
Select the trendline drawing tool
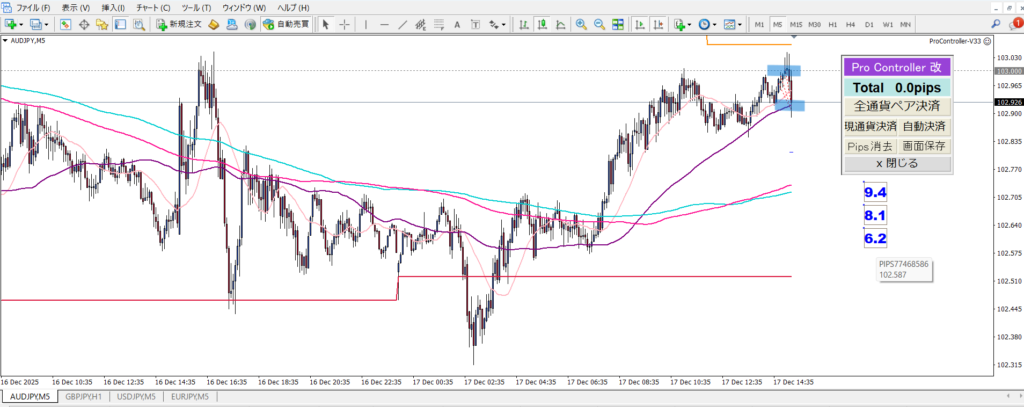(399, 24)
